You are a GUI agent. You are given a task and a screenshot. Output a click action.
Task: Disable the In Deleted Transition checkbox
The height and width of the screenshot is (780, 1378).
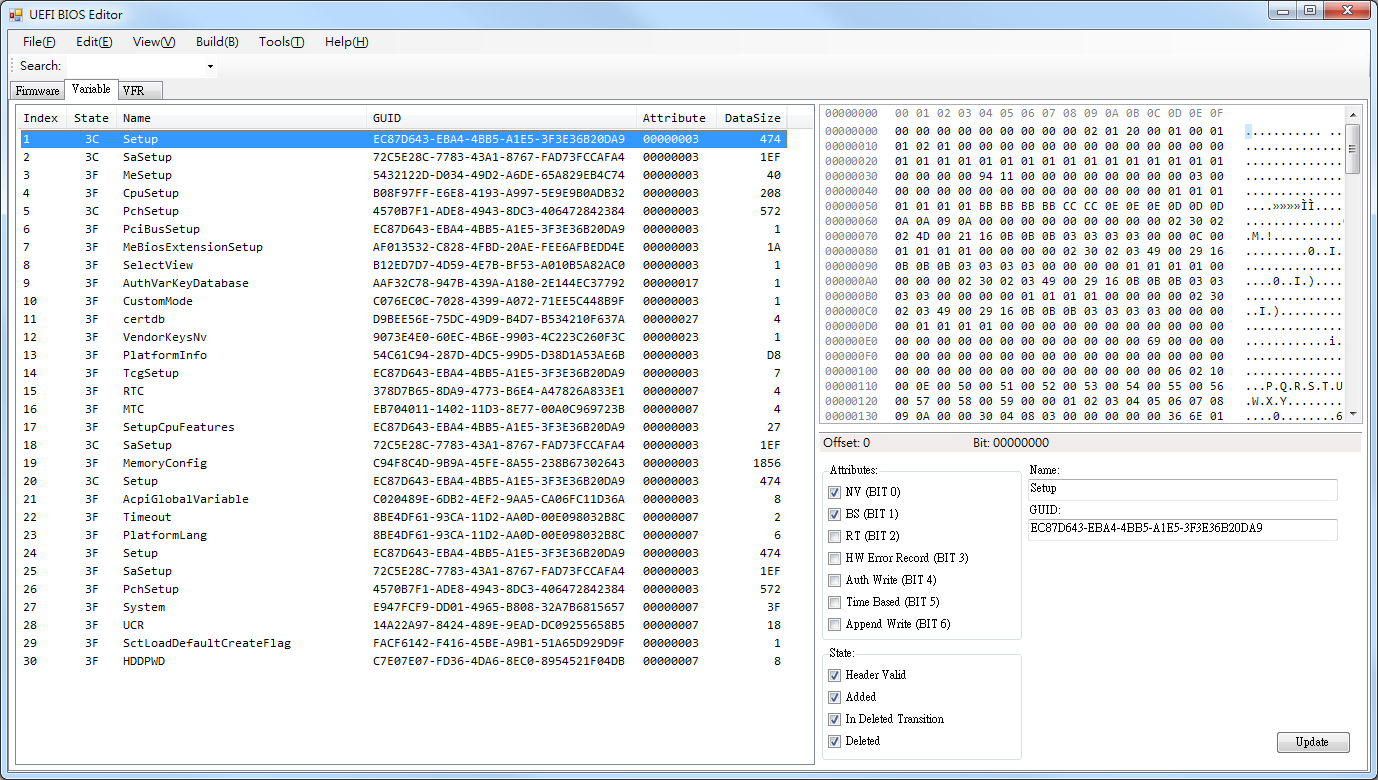tap(834, 719)
